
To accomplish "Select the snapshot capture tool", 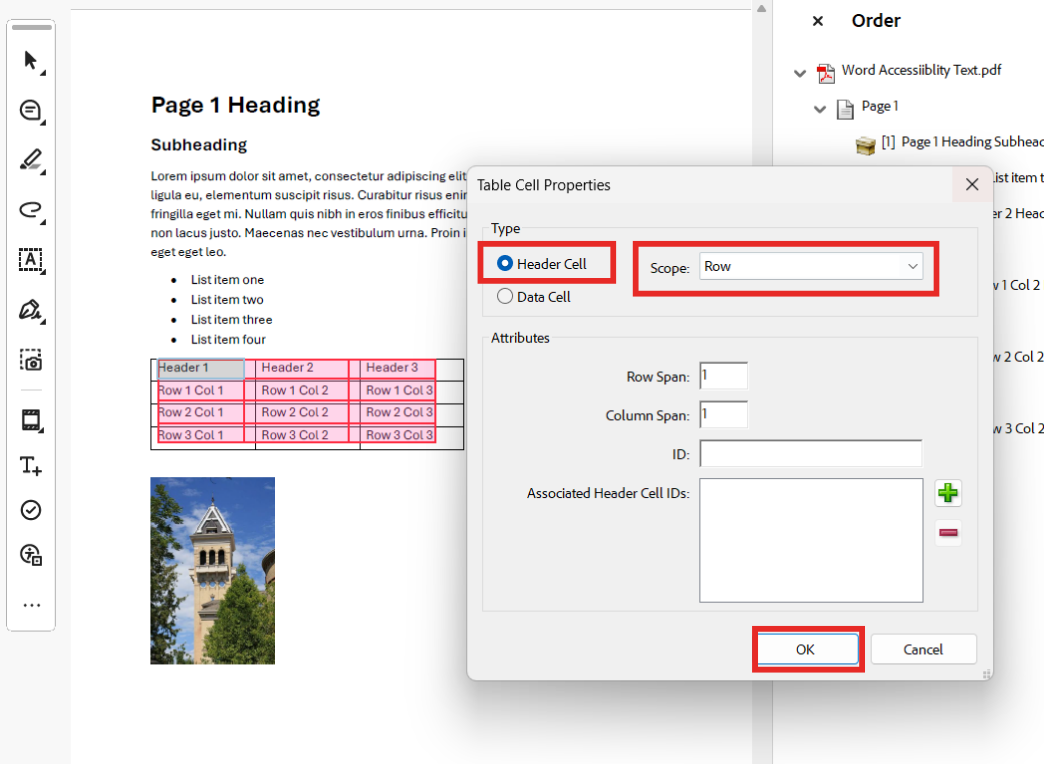I will point(31,360).
